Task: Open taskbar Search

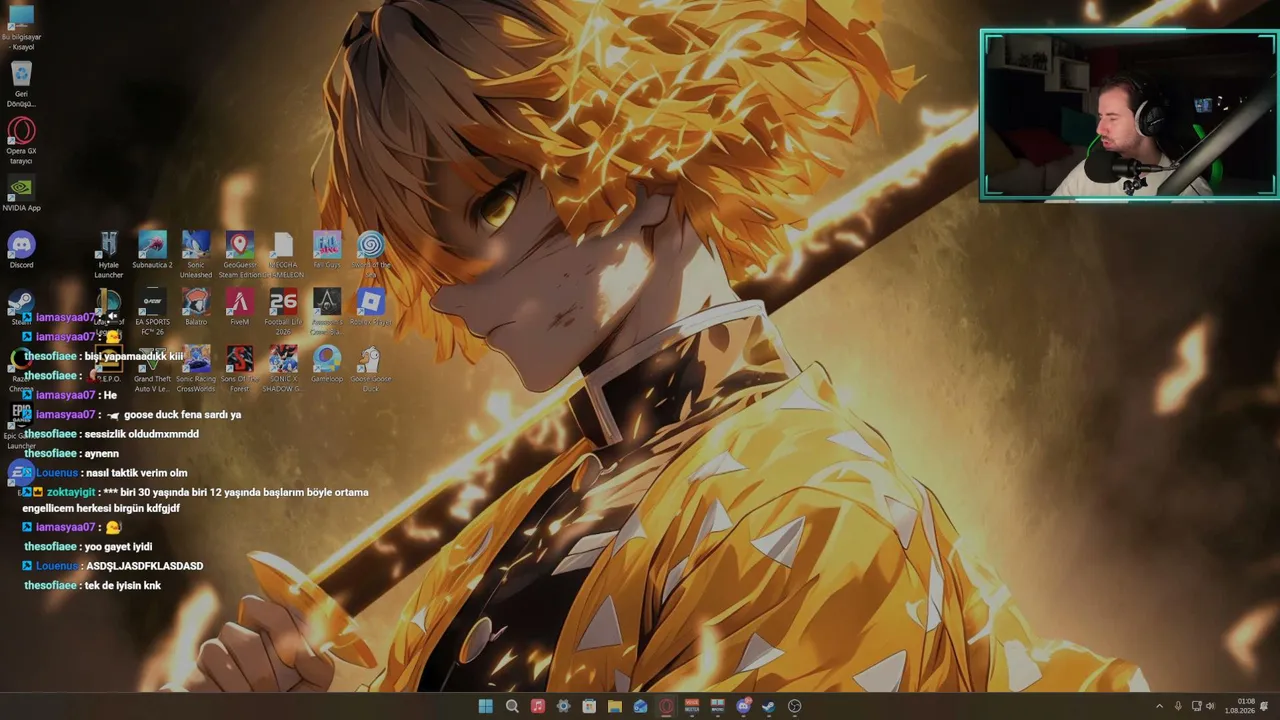Action: pos(512,706)
